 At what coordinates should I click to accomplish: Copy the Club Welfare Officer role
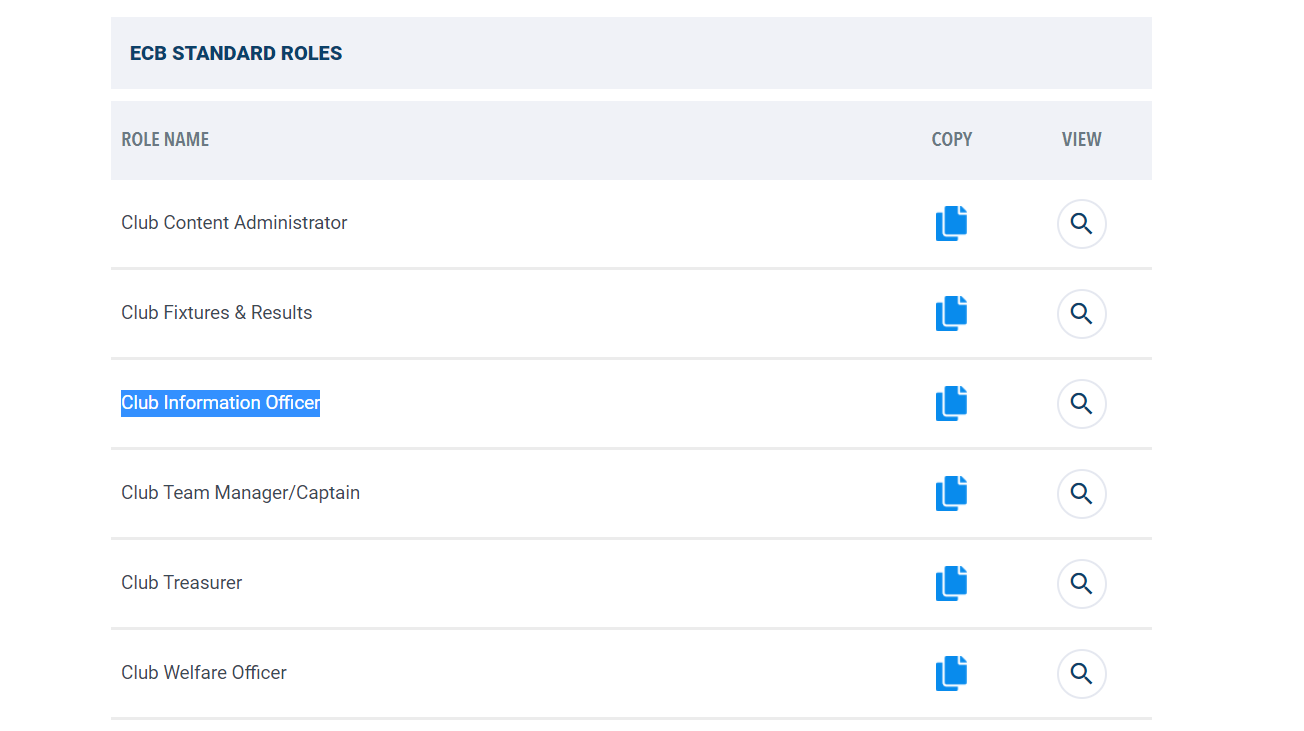(x=952, y=673)
